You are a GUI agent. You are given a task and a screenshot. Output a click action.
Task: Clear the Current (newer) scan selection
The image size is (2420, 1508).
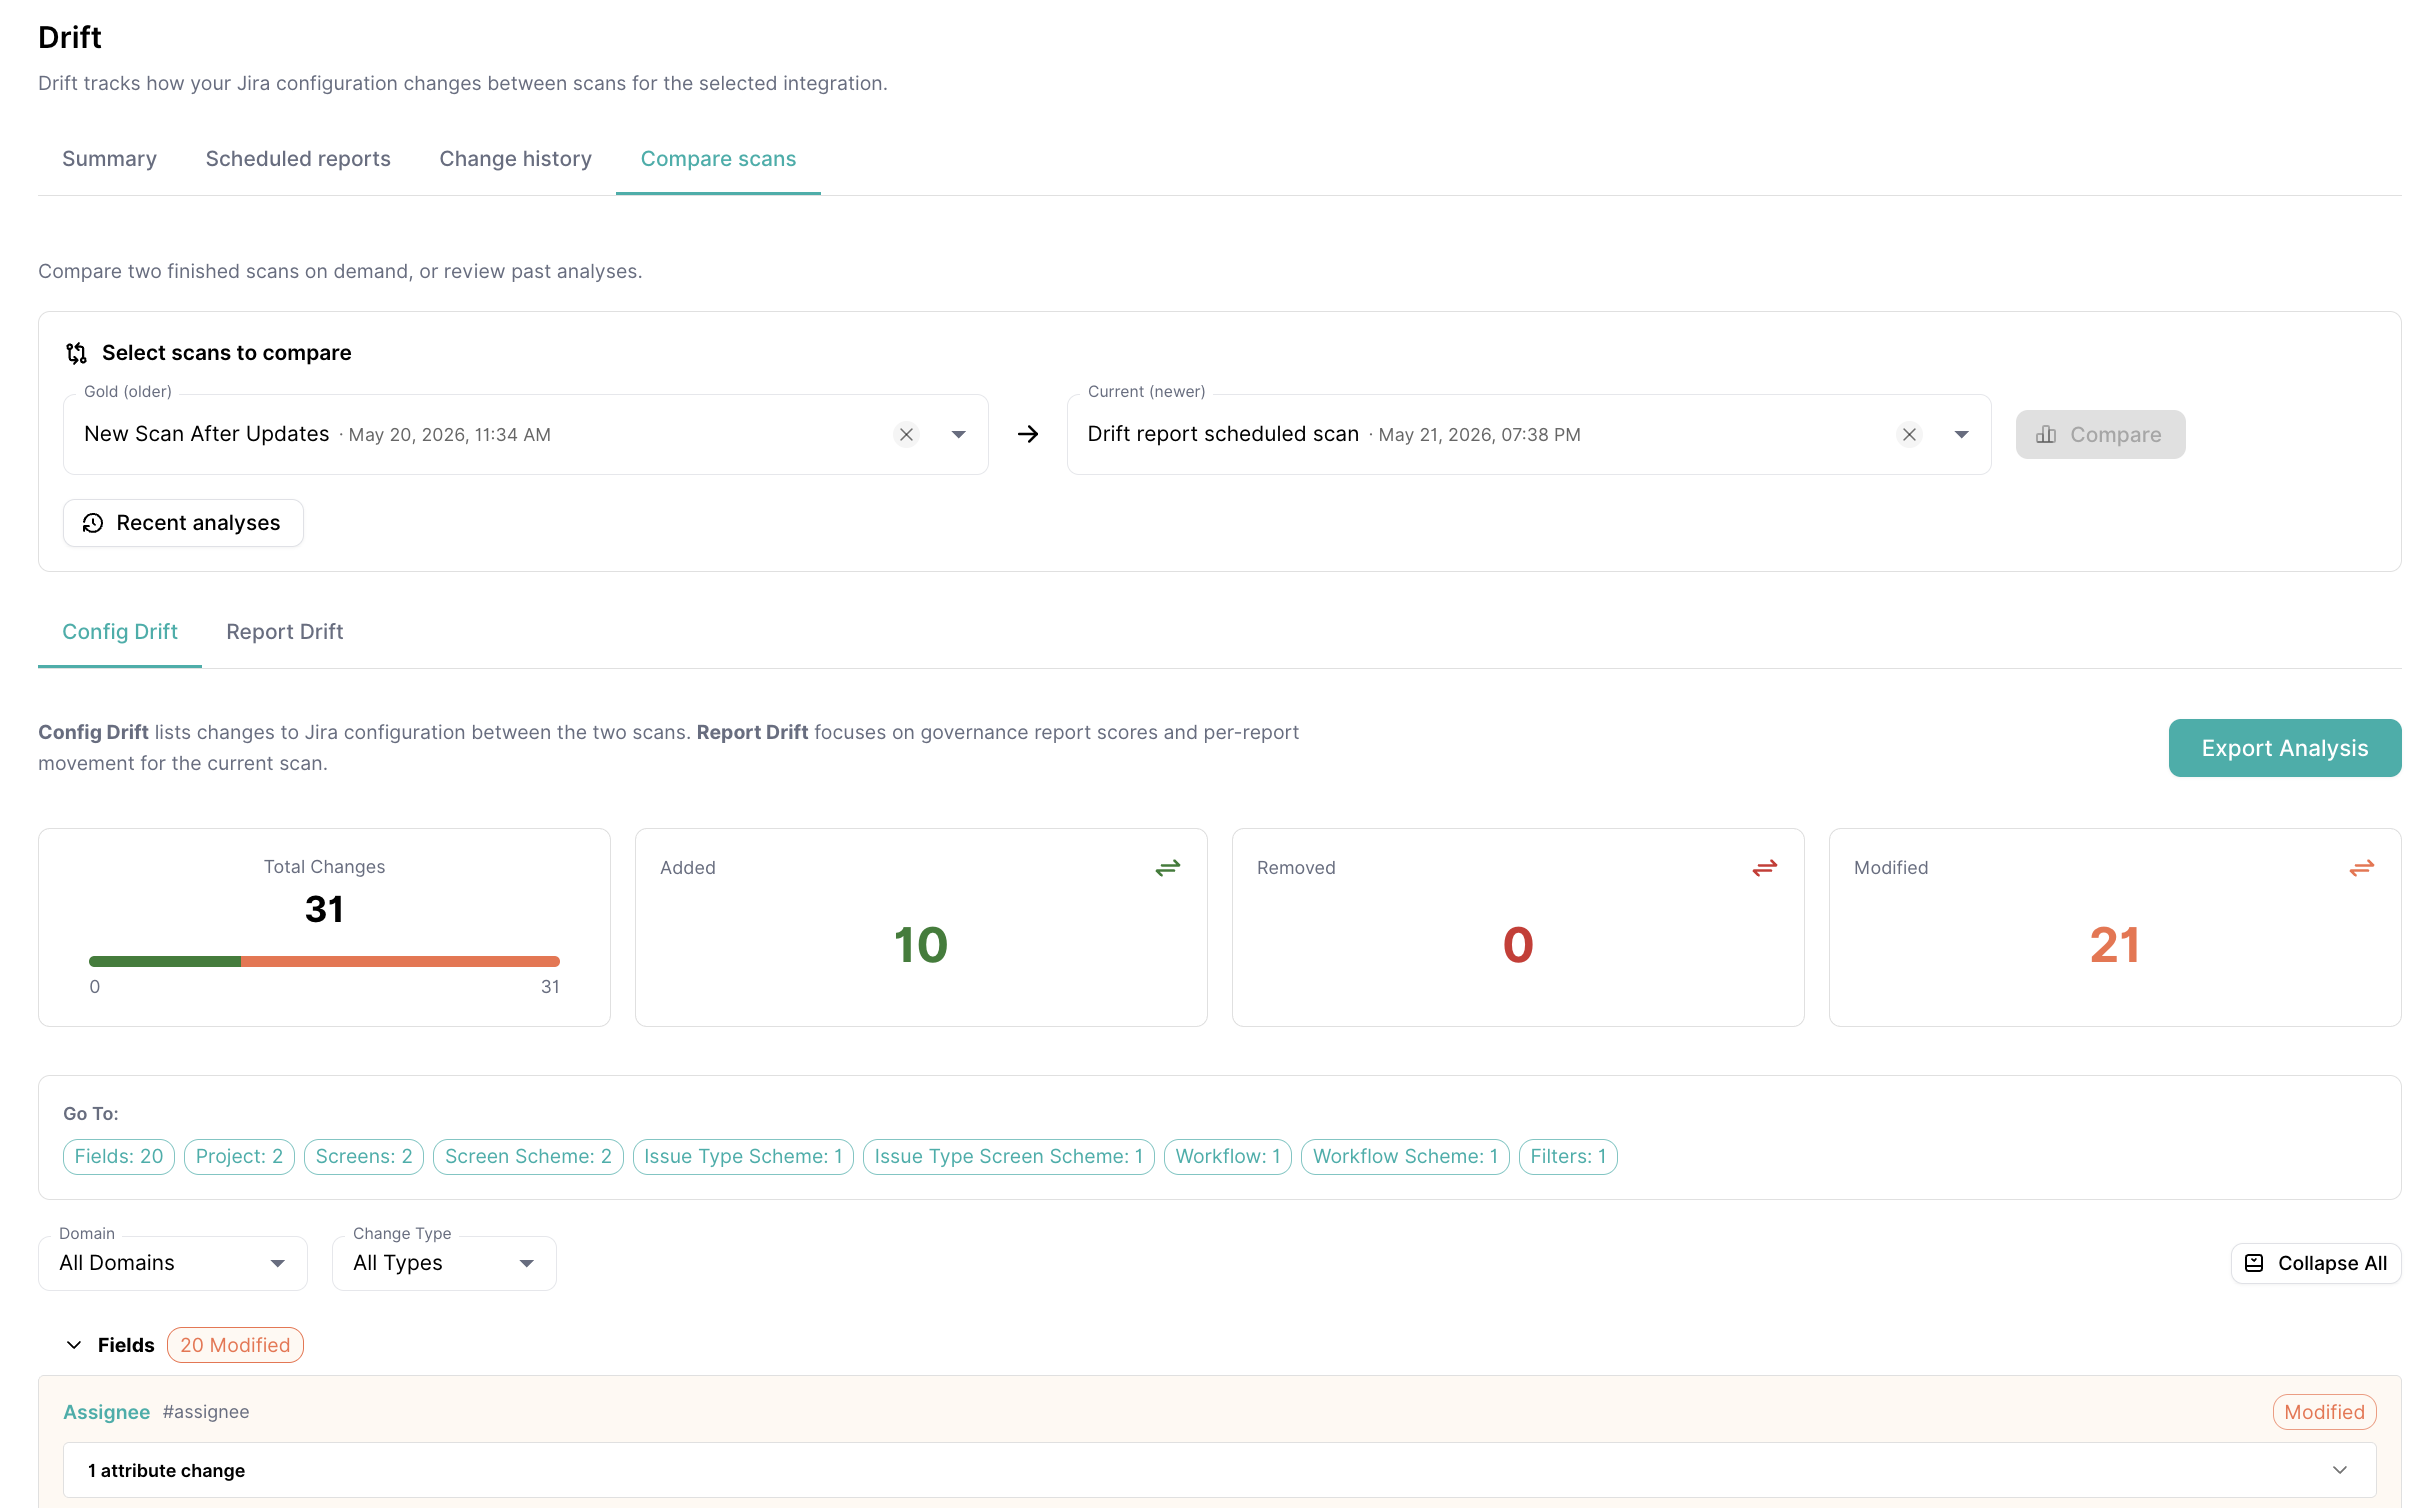(1910, 434)
